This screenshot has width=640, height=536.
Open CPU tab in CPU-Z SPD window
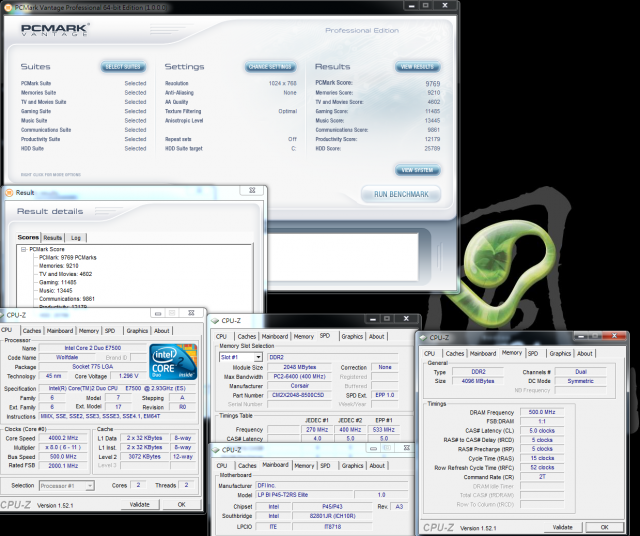221,336
